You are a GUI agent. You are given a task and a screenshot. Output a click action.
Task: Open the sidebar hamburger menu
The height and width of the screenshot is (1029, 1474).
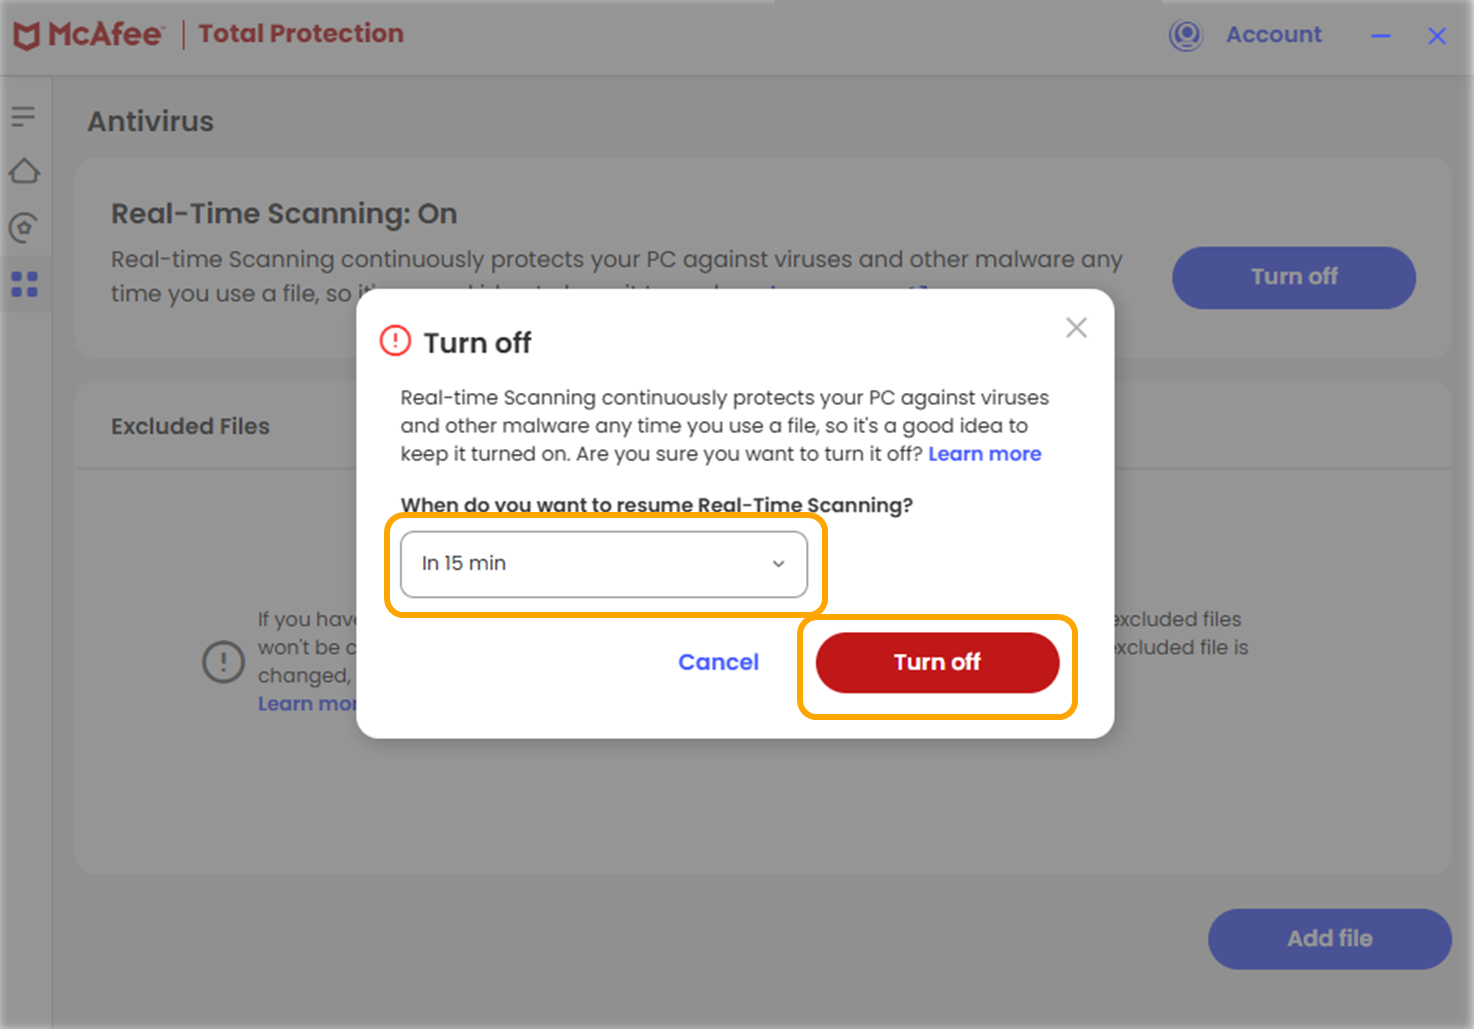tap(23, 117)
